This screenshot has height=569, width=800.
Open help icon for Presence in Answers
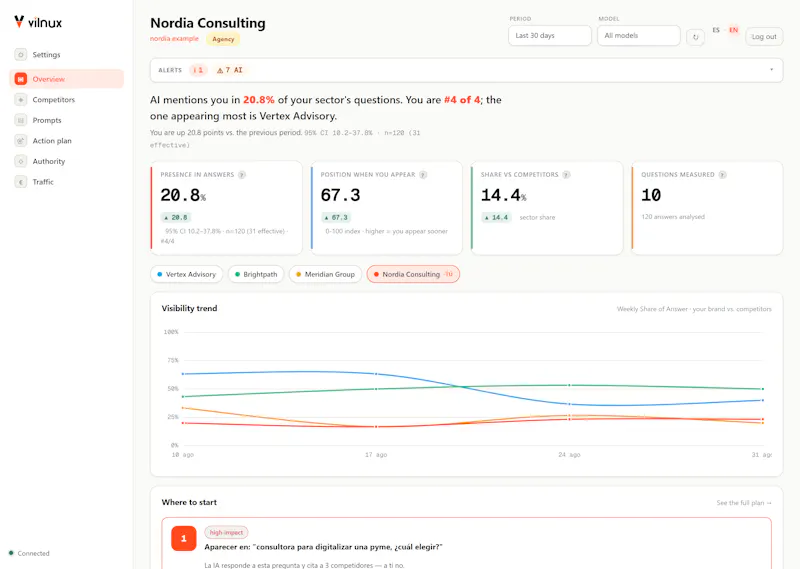(x=242, y=175)
